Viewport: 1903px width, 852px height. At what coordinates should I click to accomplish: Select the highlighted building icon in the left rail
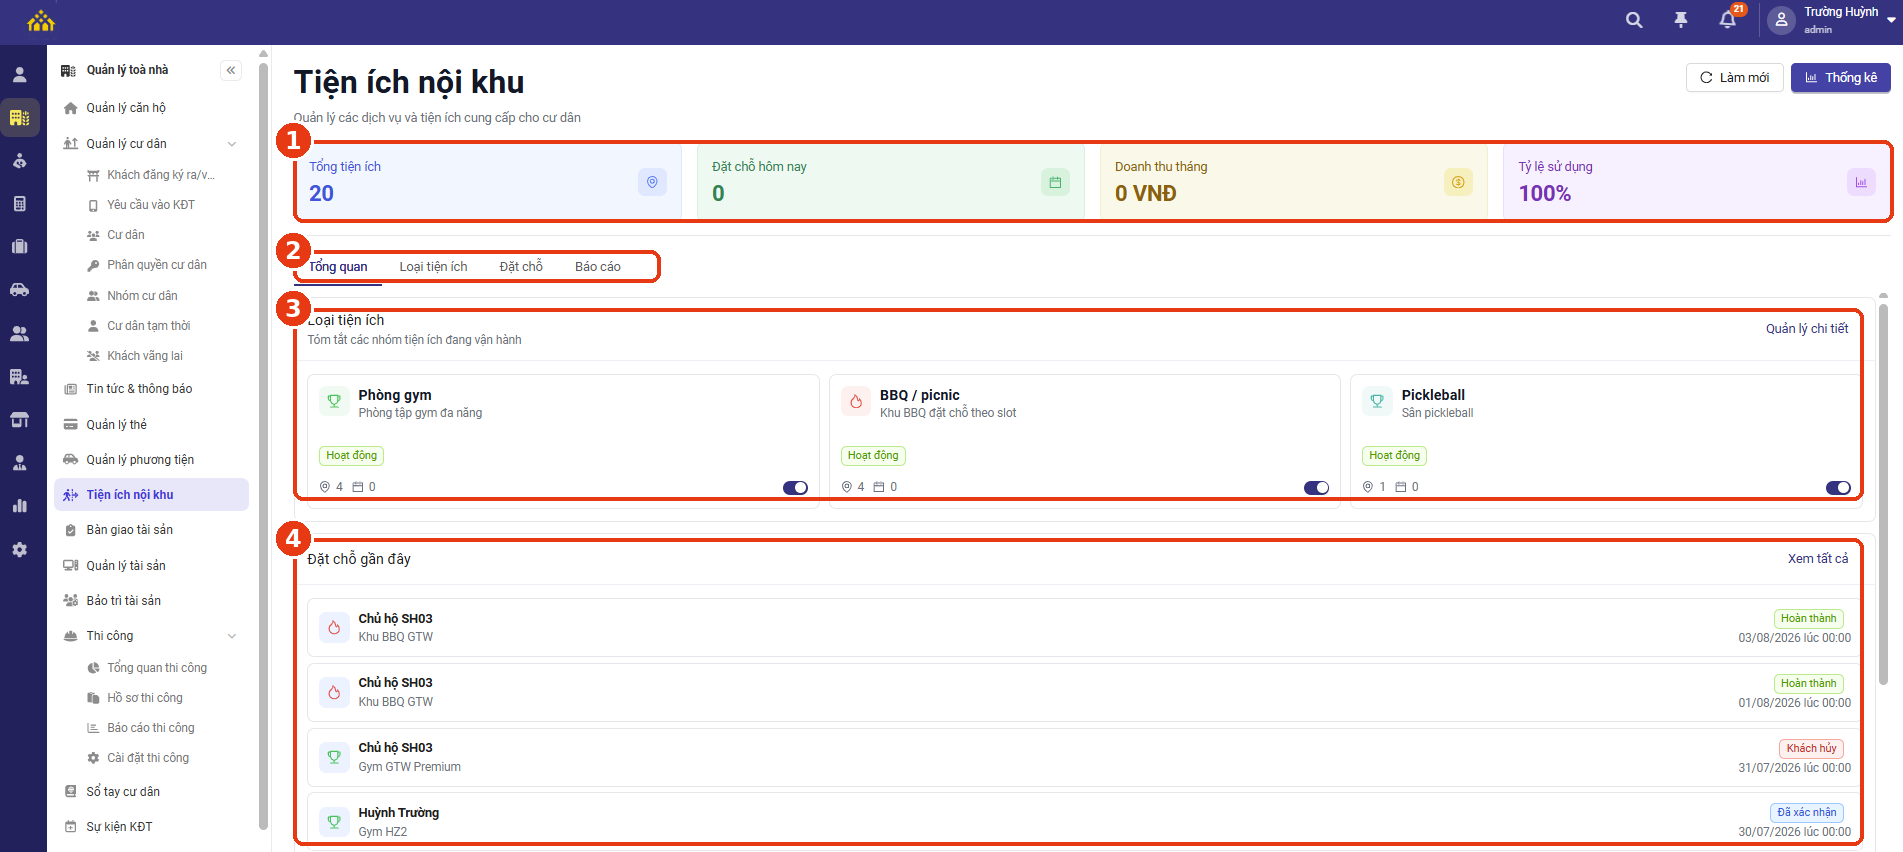(19, 118)
